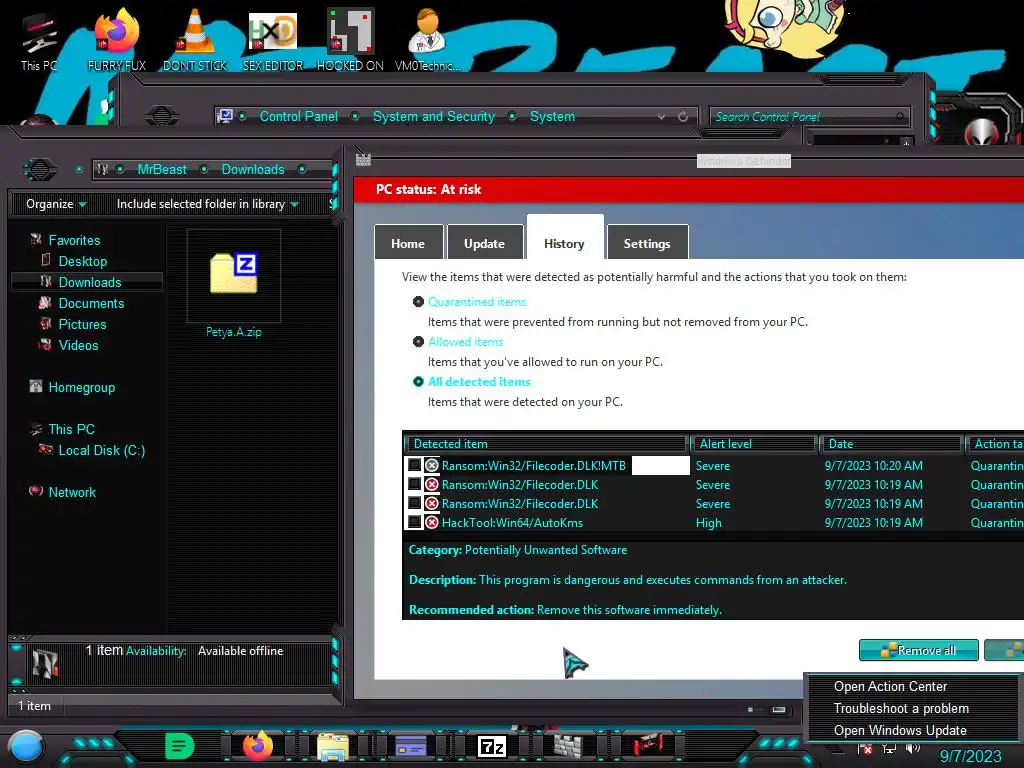Click the Downloads breadcrumb segment
The width and height of the screenshot is (1024, 768).
click(253, 169)
